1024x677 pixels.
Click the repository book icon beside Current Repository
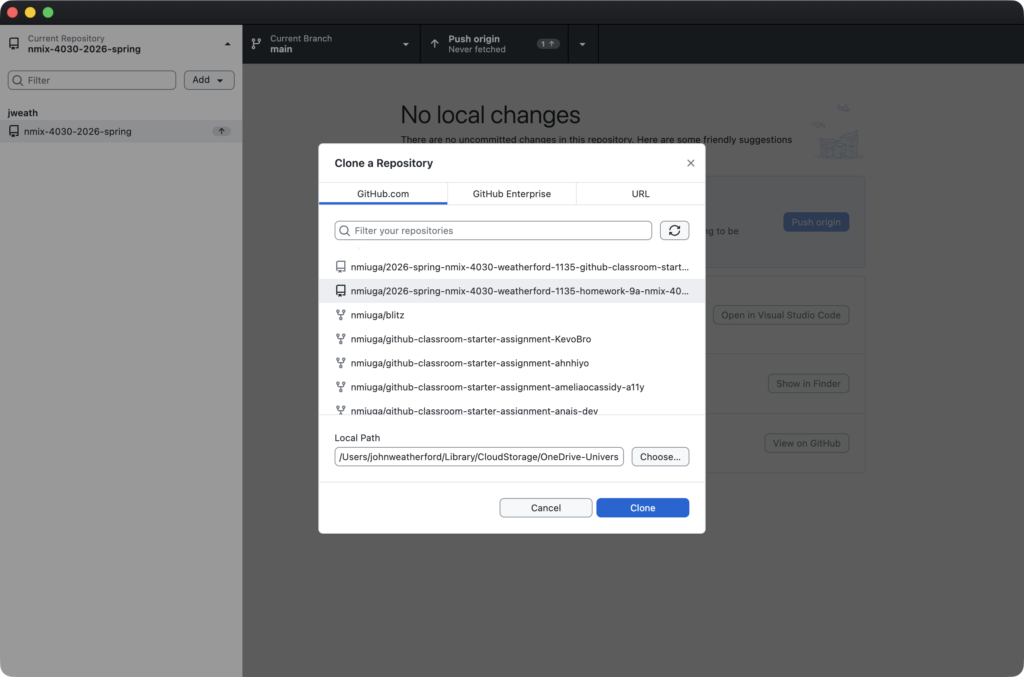[13, 43]
